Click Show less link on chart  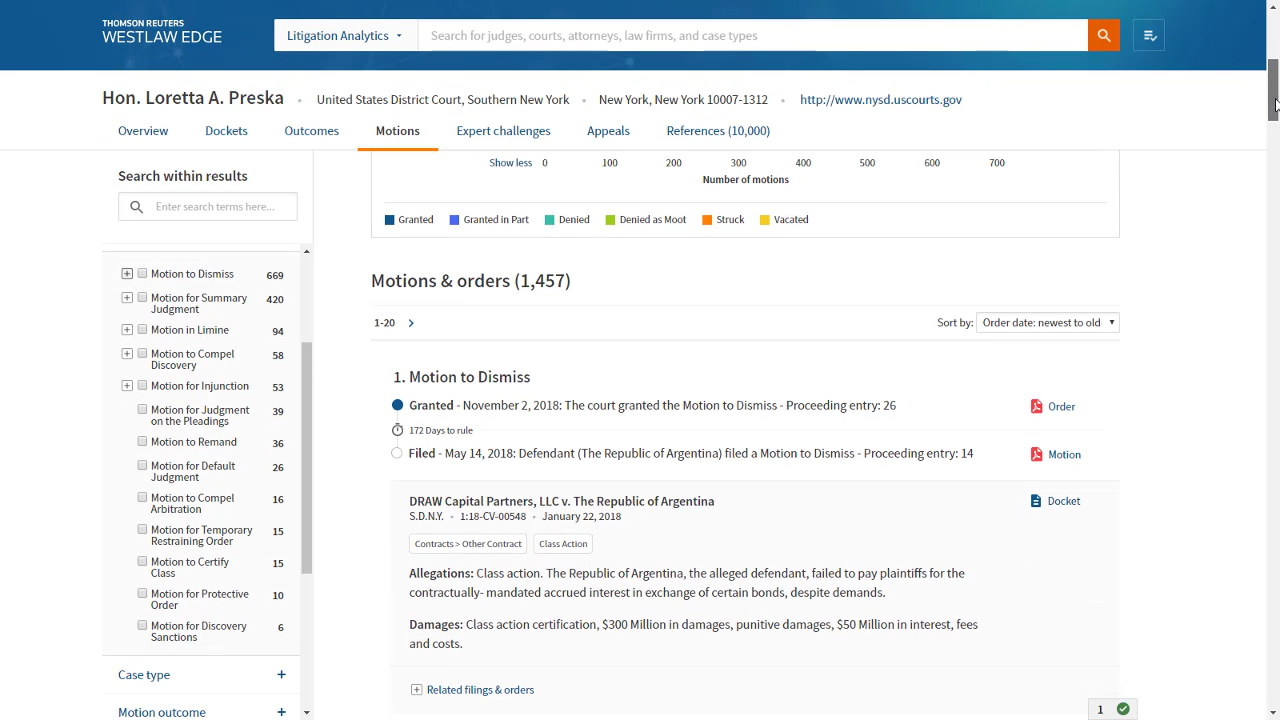(510, 163)
